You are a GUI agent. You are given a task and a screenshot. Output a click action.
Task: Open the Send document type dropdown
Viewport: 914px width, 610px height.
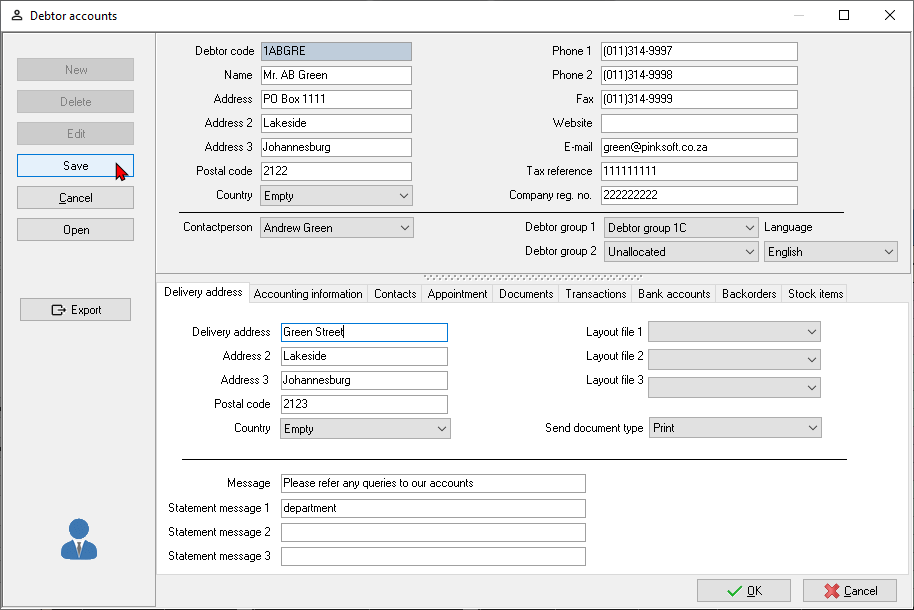(812, 428)
